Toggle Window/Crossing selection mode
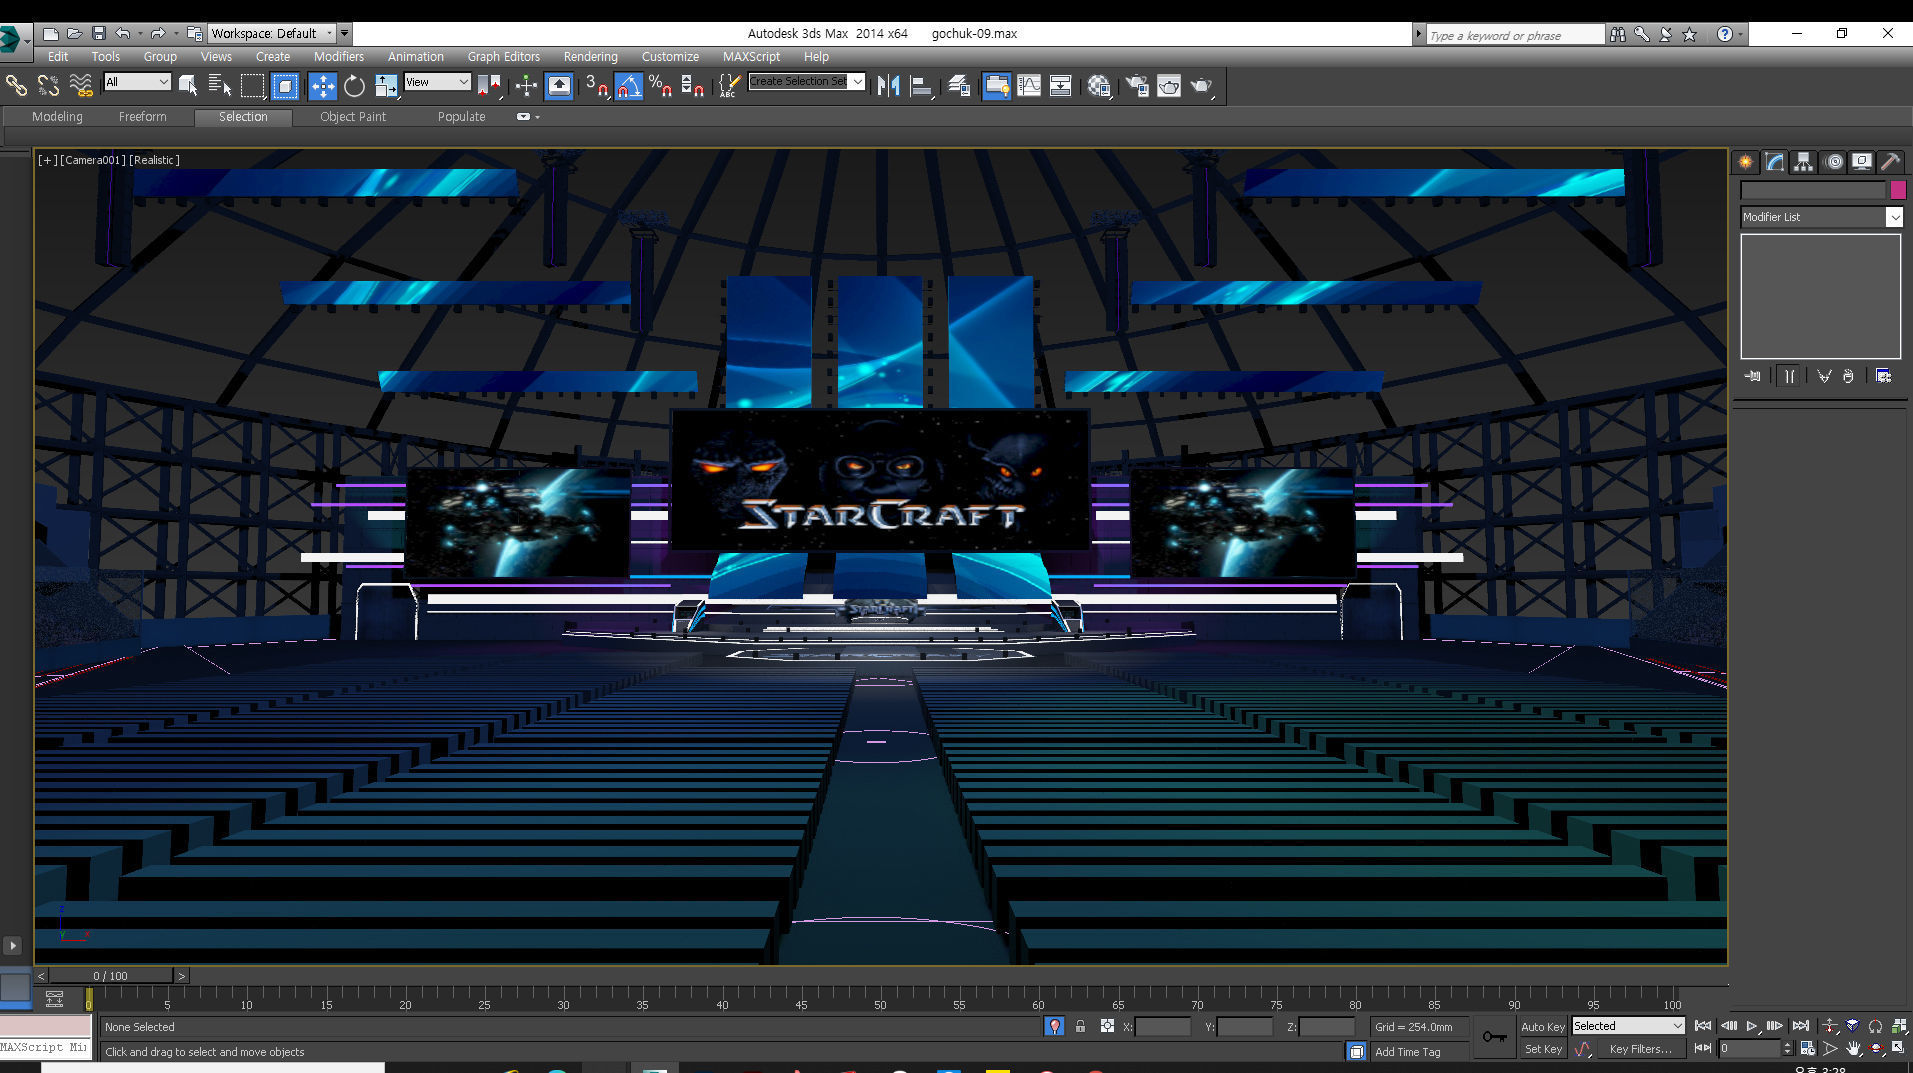Image resolution: width=1913 pixels, height=1073 pixels. [x=285, y=86]
